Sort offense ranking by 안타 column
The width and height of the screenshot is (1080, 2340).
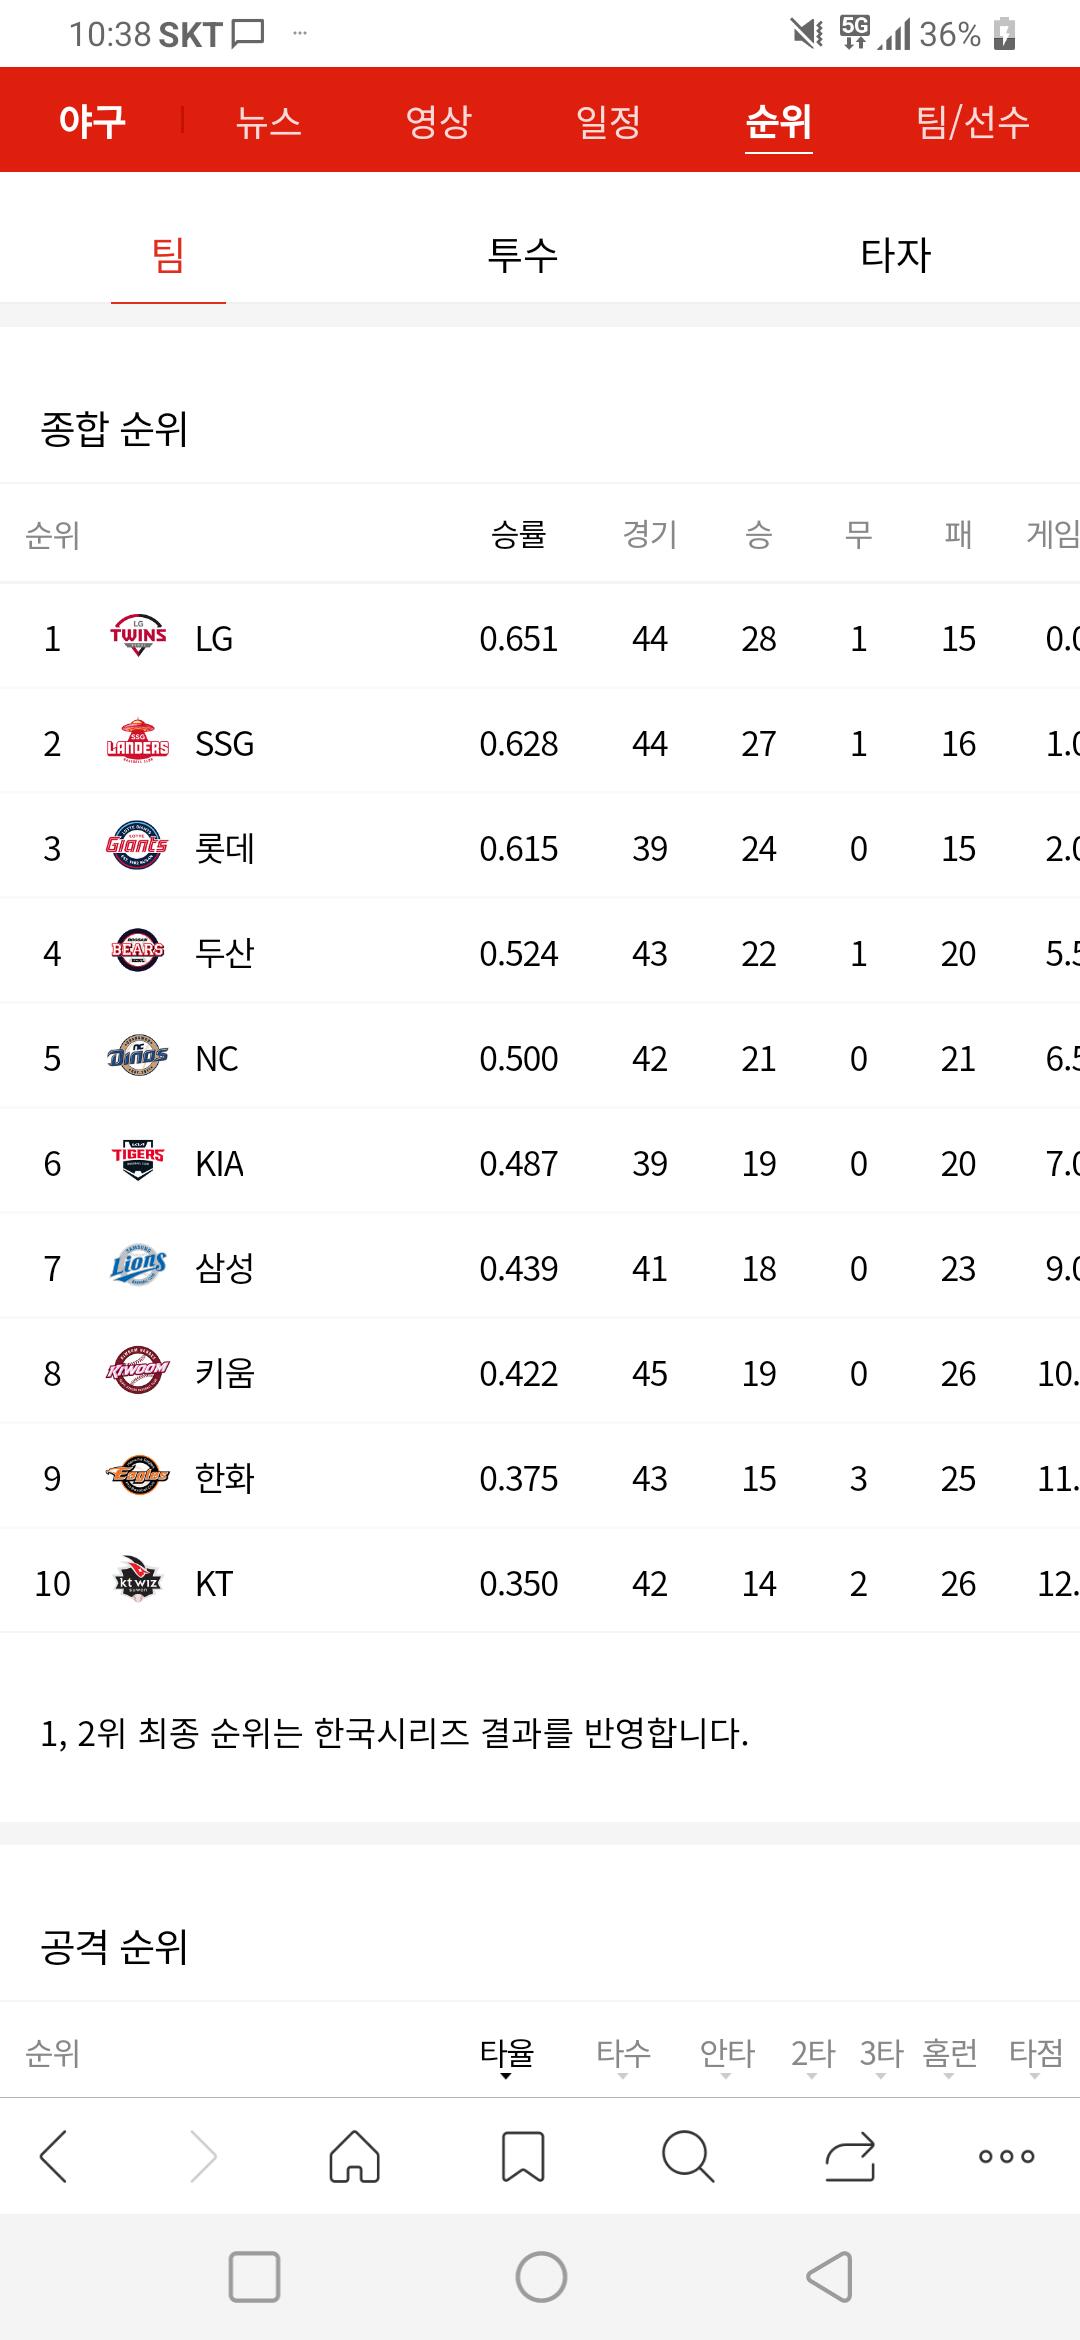click(727, 2054)
